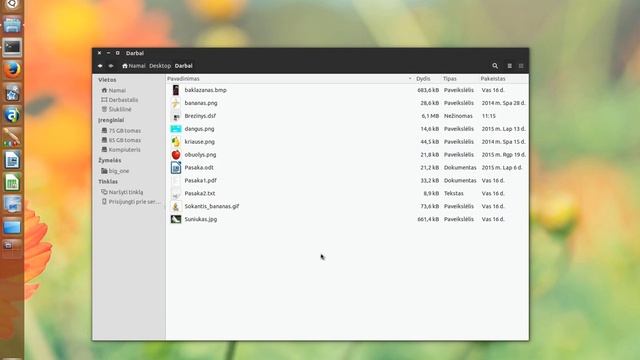Click the Suniukas.jpg file name
The height and width of the screenshot is (360, 640).
click(200, 219)
